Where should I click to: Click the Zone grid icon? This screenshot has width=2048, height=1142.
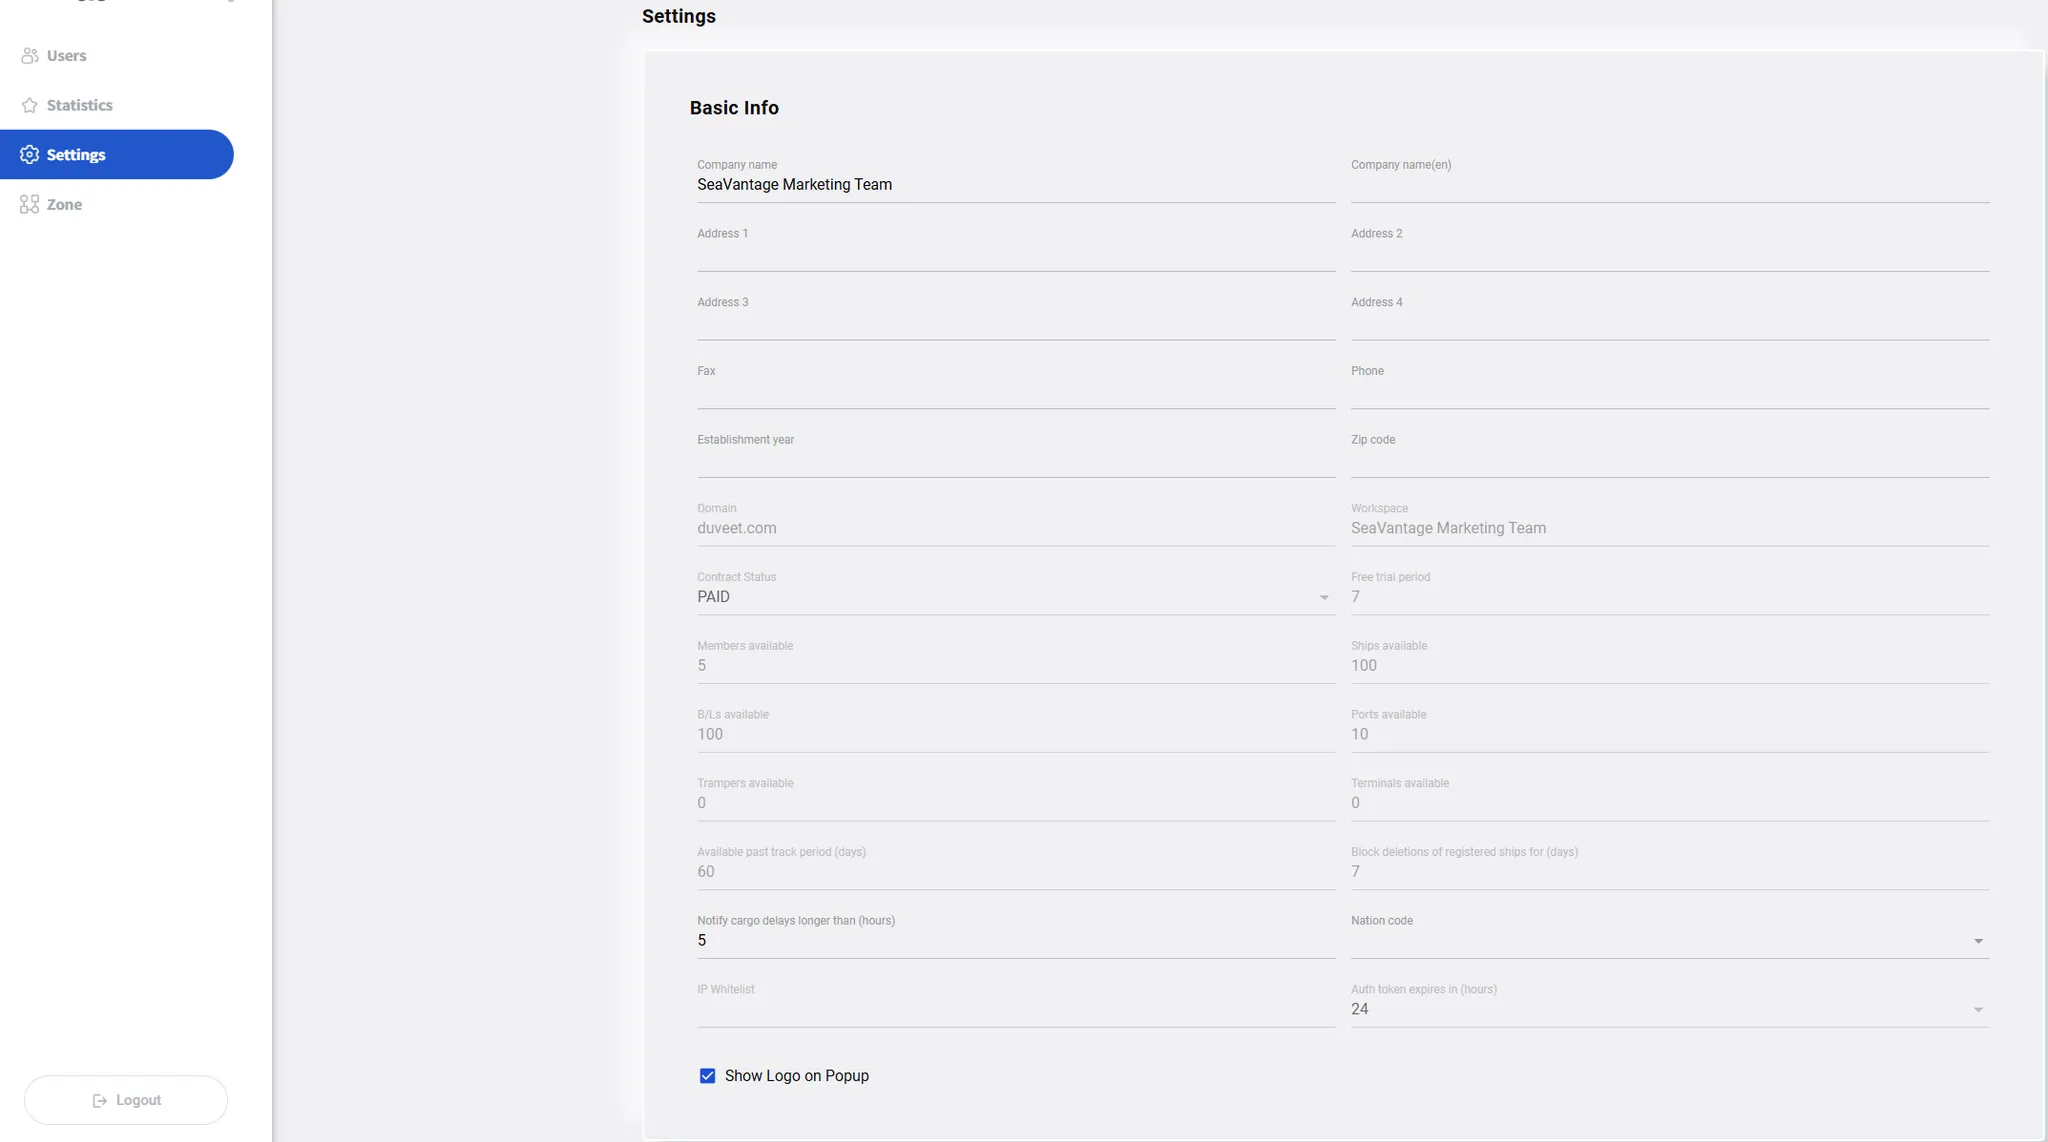pos(29,204)
